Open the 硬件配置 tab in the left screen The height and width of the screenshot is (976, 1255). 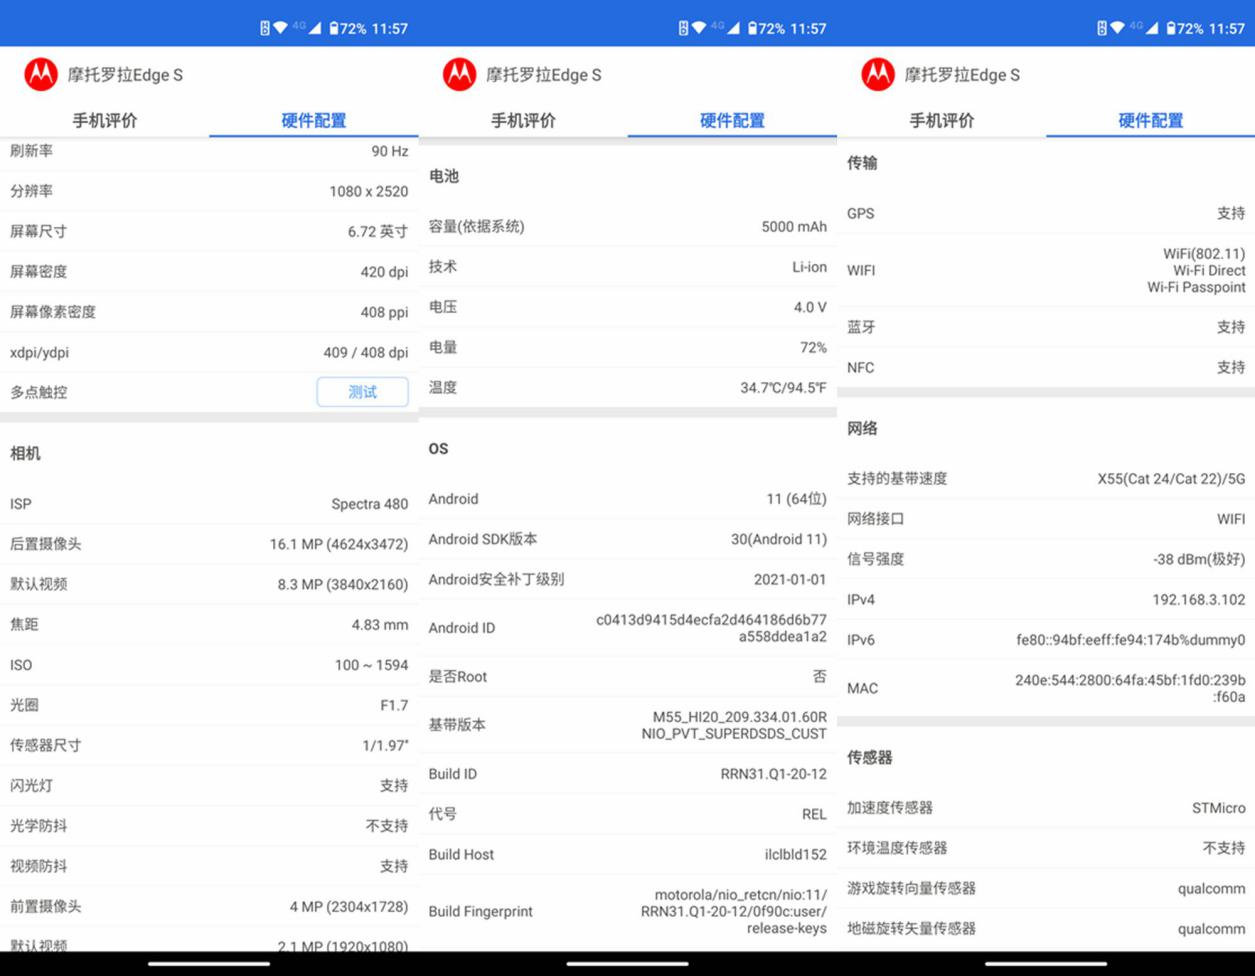point(314,120)
